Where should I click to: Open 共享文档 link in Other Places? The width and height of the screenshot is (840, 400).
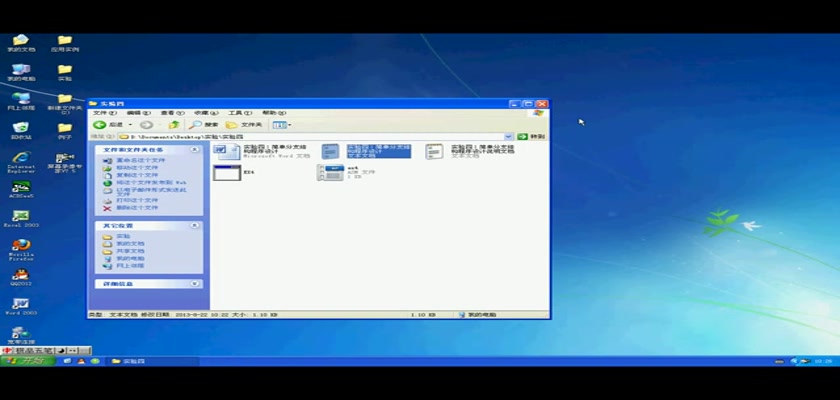[x=130, y=251]
